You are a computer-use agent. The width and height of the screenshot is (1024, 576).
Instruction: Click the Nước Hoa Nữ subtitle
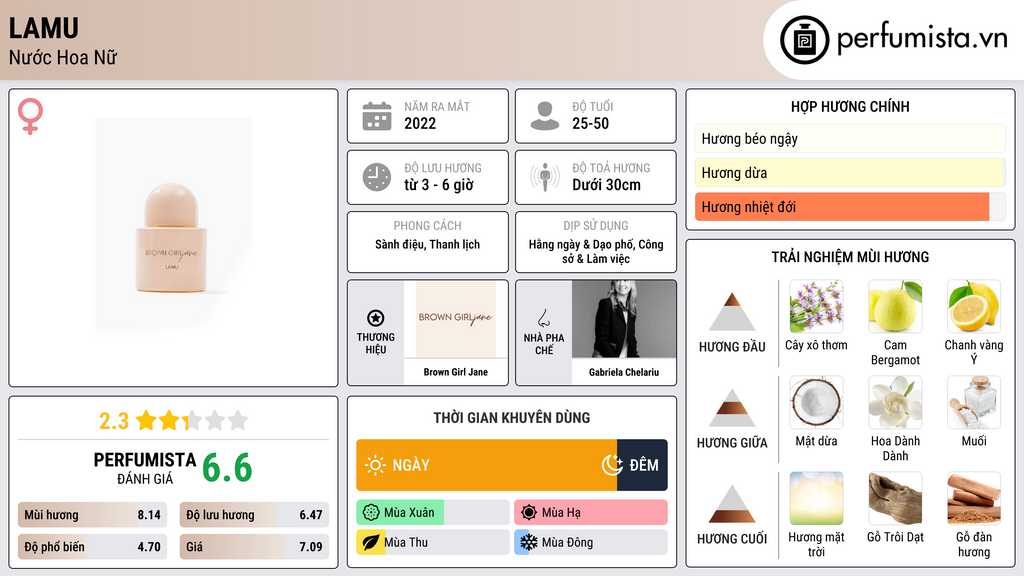(x=63, y=58)
